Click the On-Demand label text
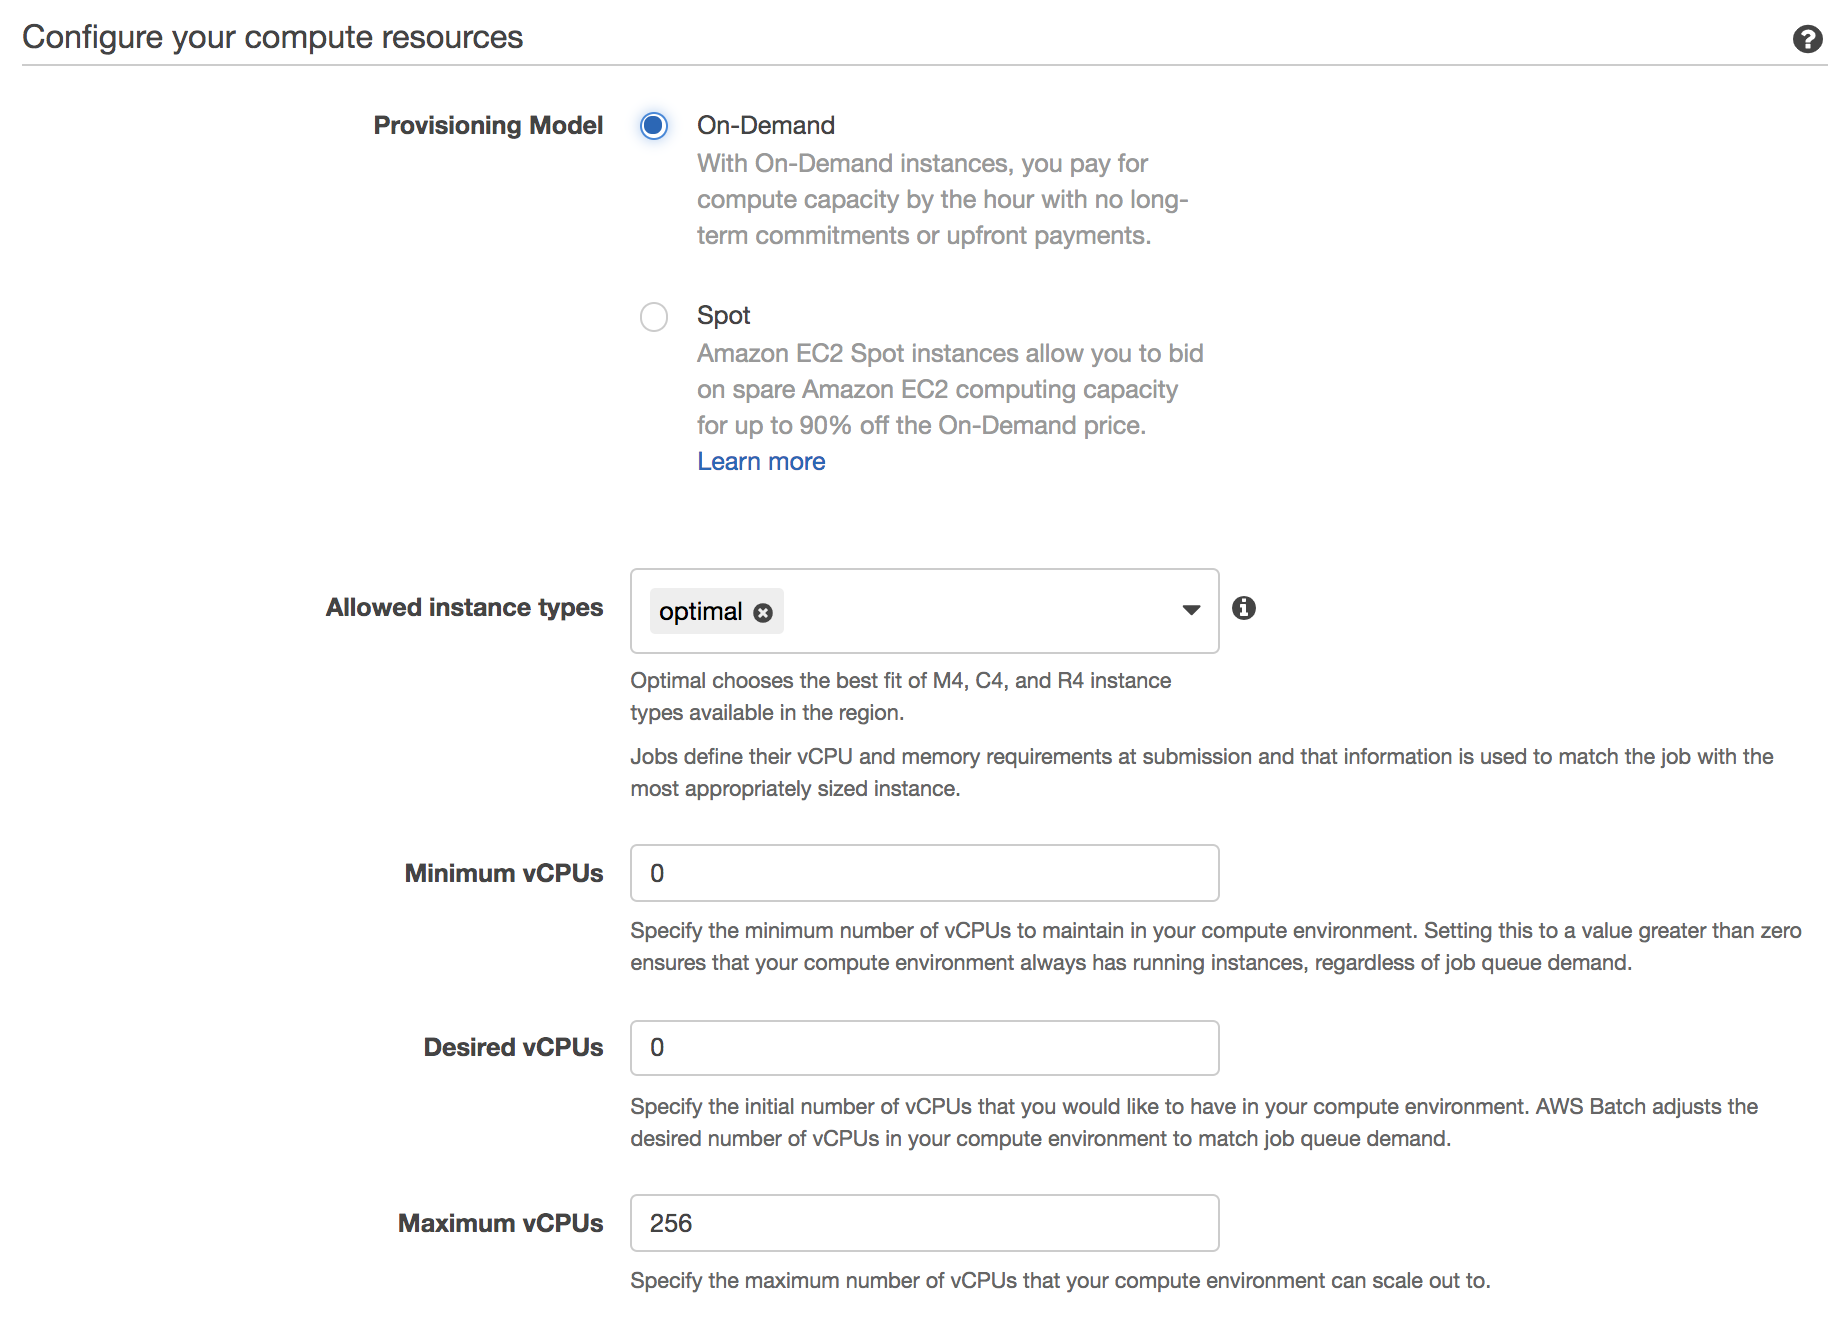The width and height of the screenshot is (1842, 1320). (766, 125)
